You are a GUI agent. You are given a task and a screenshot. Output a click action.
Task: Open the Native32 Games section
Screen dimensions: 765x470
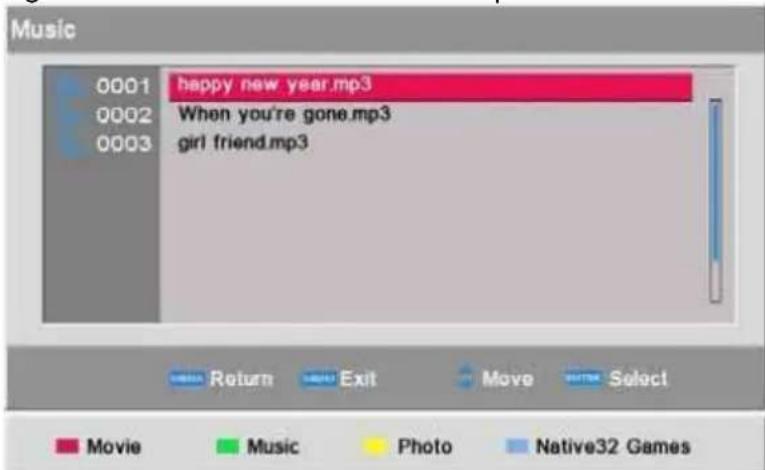pos(613,447)
